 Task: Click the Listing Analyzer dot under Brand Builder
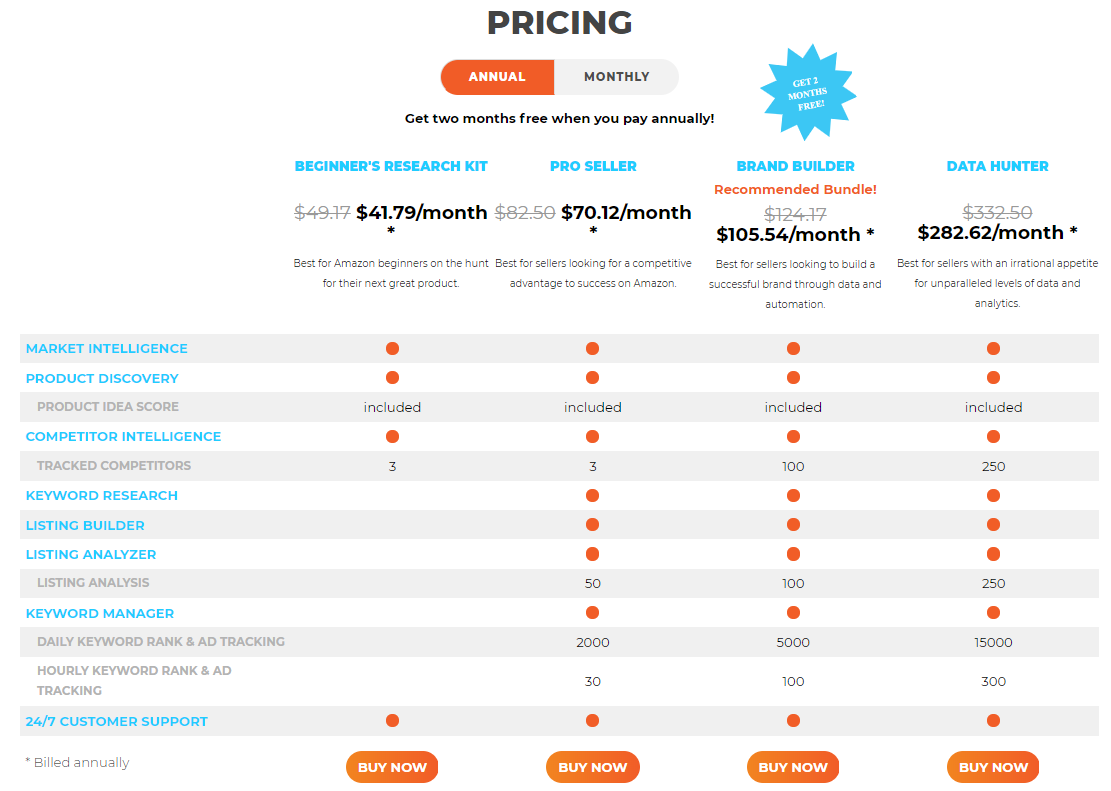coord(793,553)
